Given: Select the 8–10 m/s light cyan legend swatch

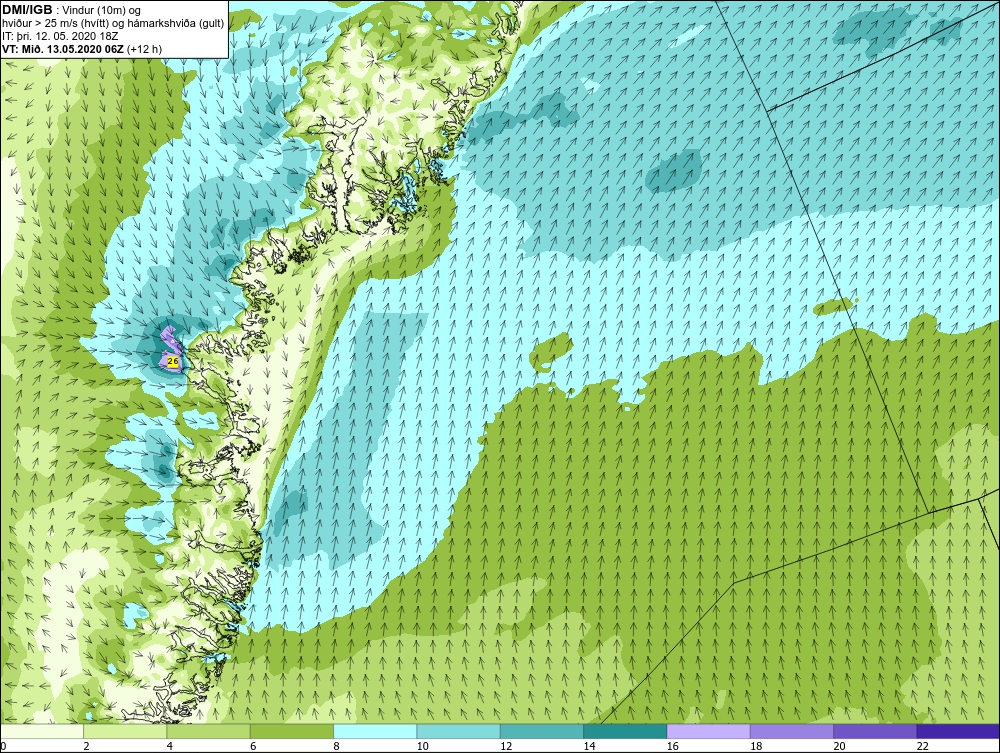Looking at the screenshot, I should (375, 731).
